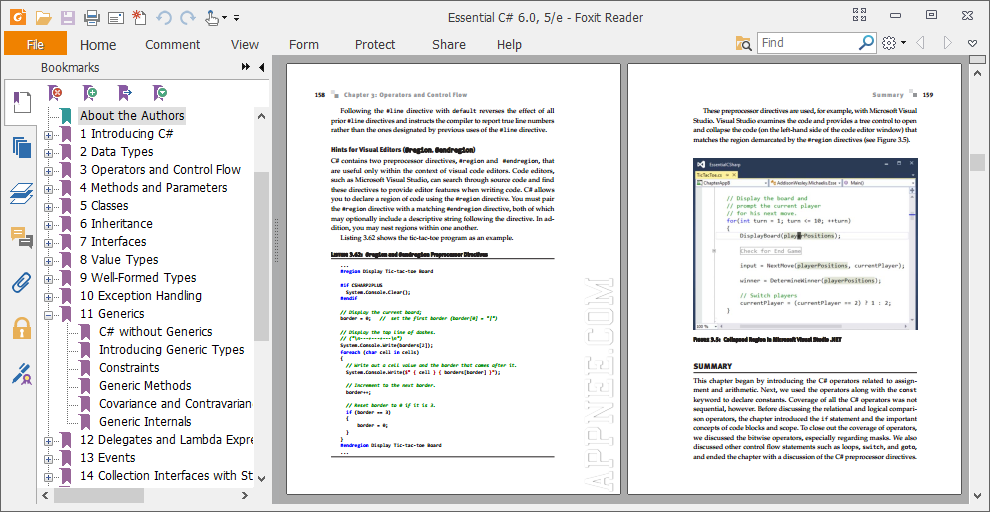Screen dimensions: 990x512
Task: Expand the 5 Classes bookmark
Action: 48,206
